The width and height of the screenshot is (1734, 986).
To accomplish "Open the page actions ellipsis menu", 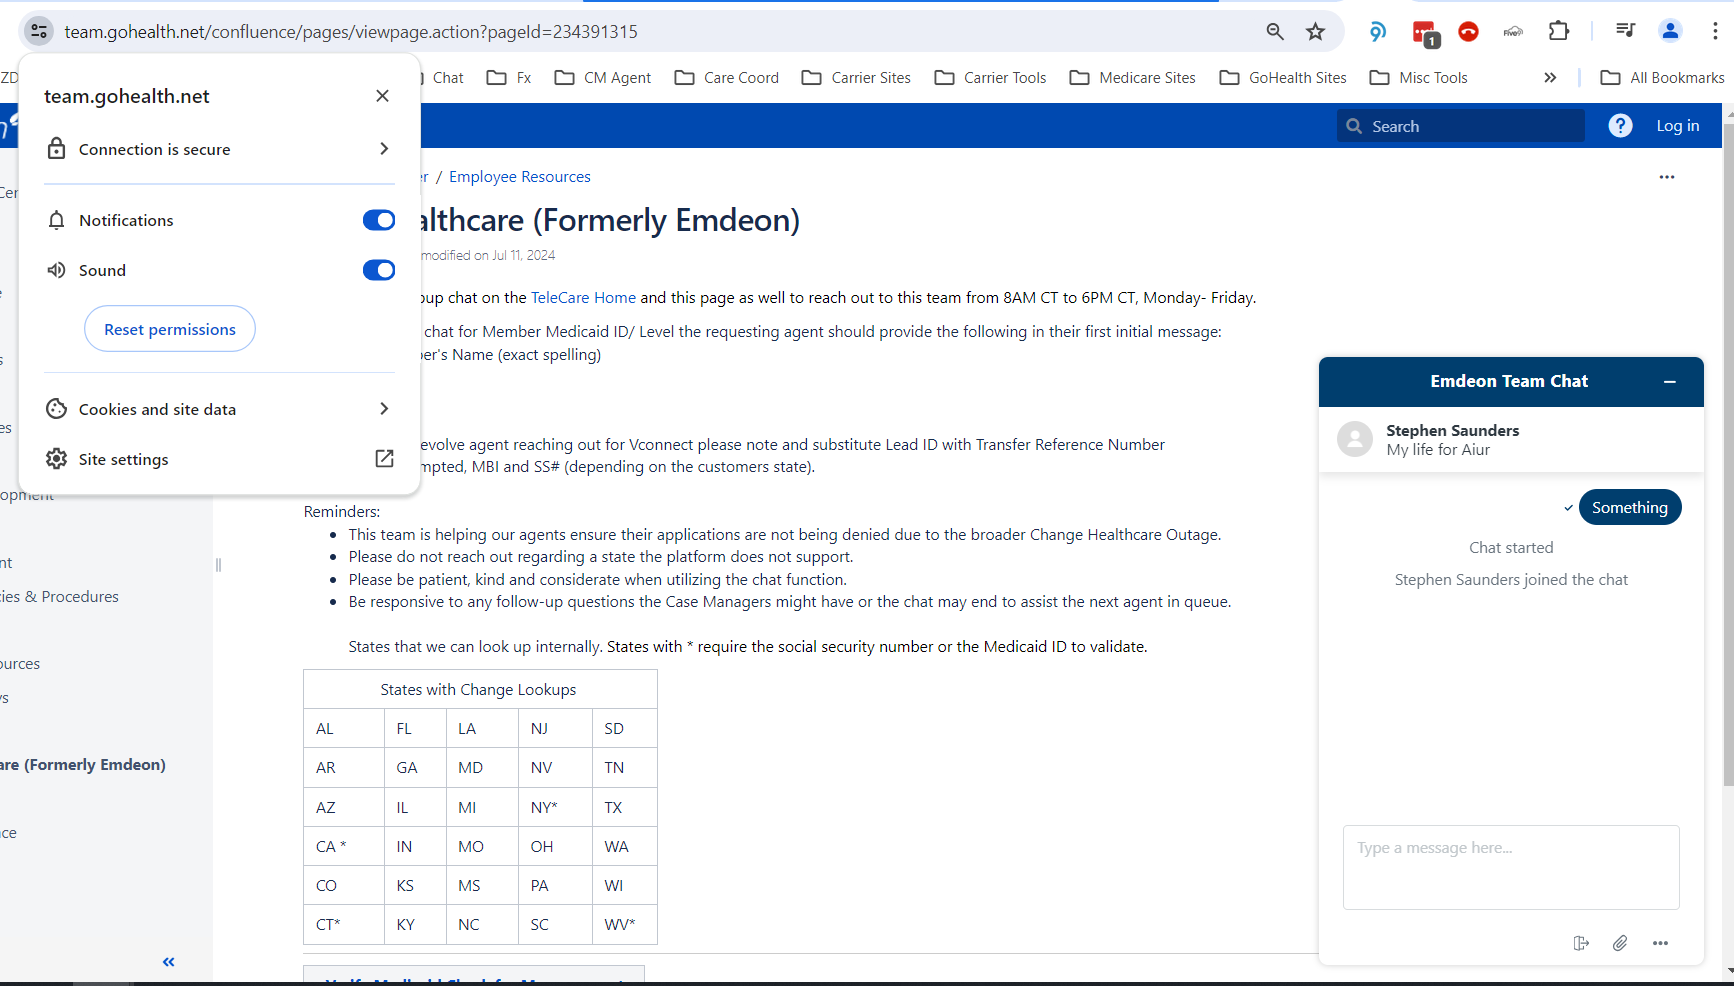I will click(1667, 177).
